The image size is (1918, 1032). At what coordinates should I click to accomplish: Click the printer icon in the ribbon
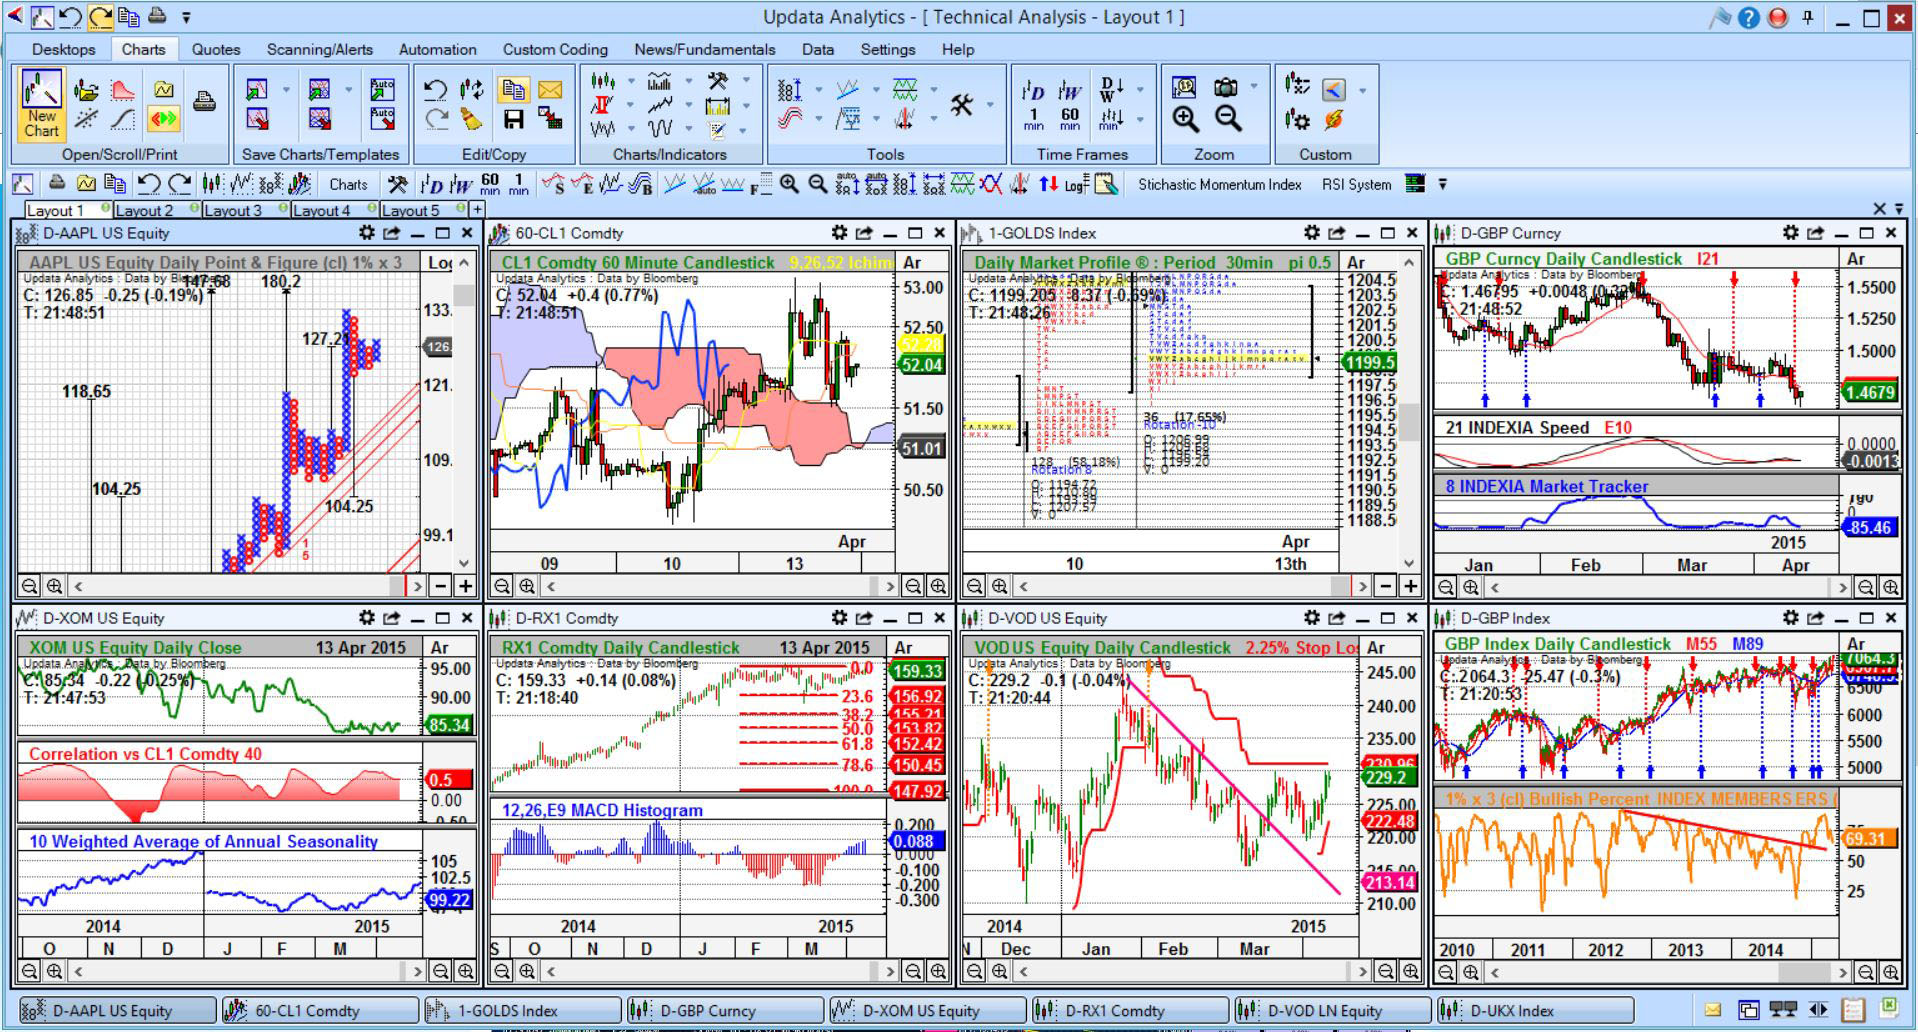tap(204, 101)
